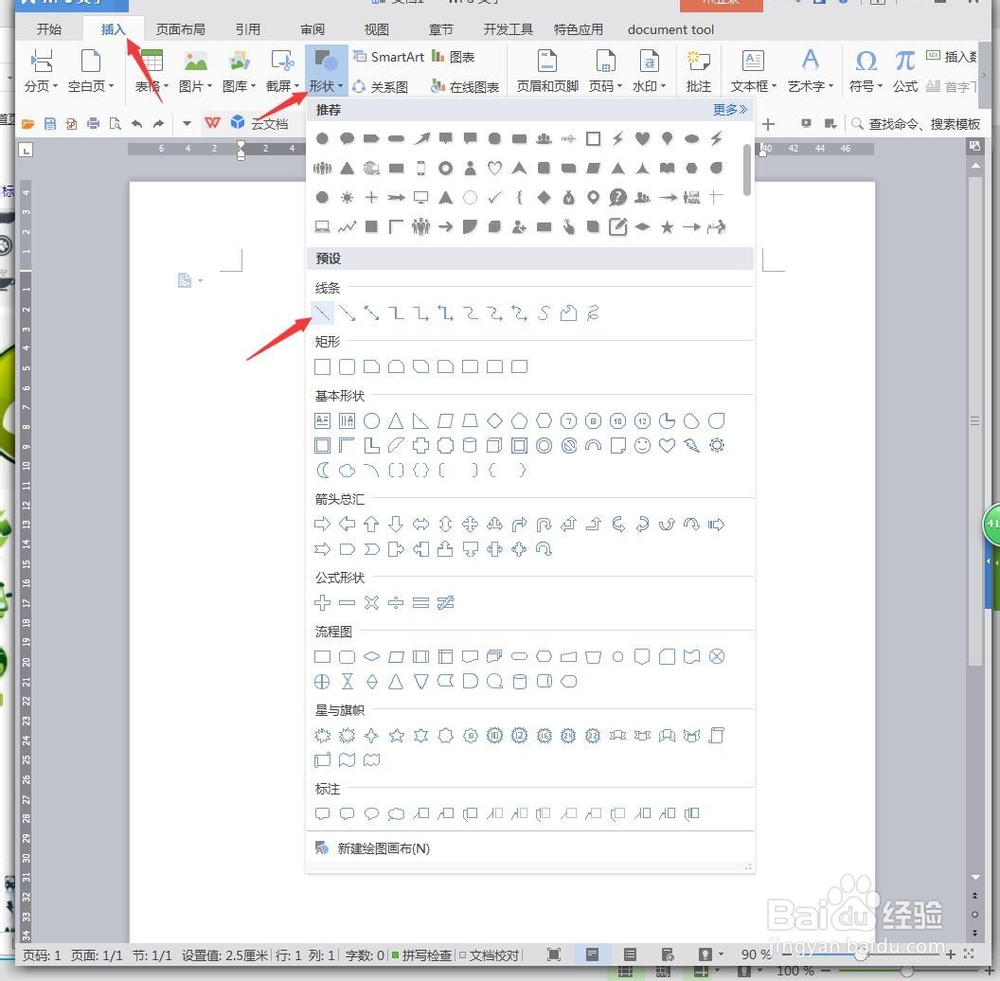The height and width of the screenshot is (981, 1000).
Task: Click the 图片 insert picture icon
Action: point(195,62)
